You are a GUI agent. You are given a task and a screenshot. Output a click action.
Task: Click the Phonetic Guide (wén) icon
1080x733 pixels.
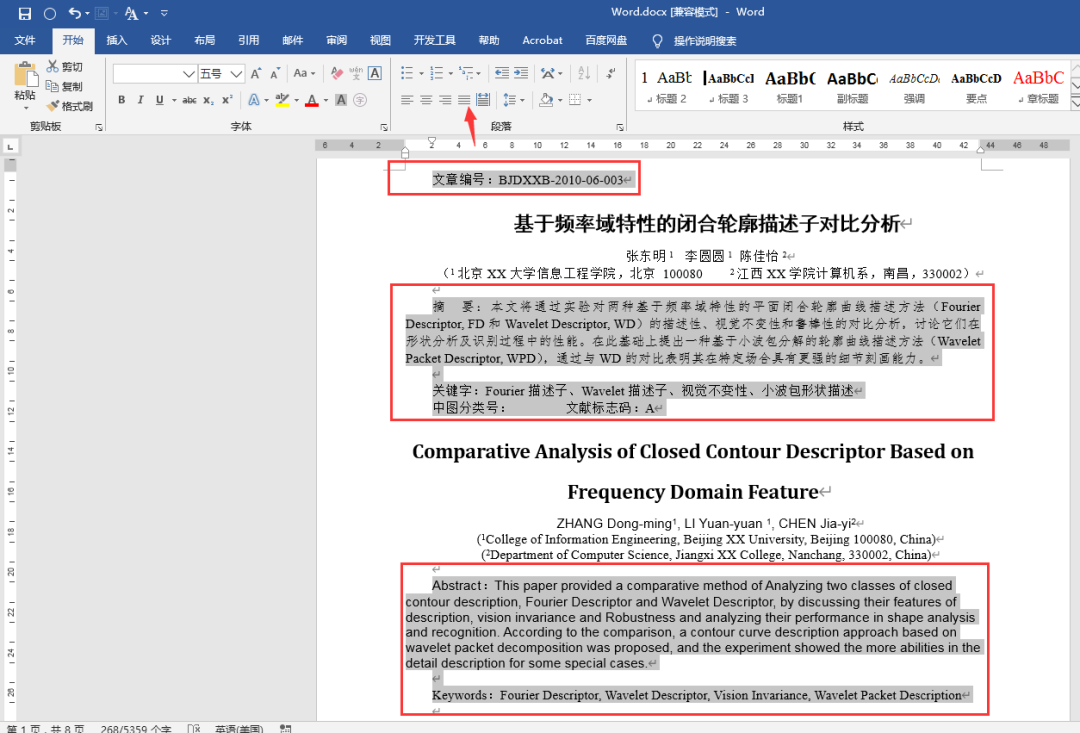tap(355, 73)
